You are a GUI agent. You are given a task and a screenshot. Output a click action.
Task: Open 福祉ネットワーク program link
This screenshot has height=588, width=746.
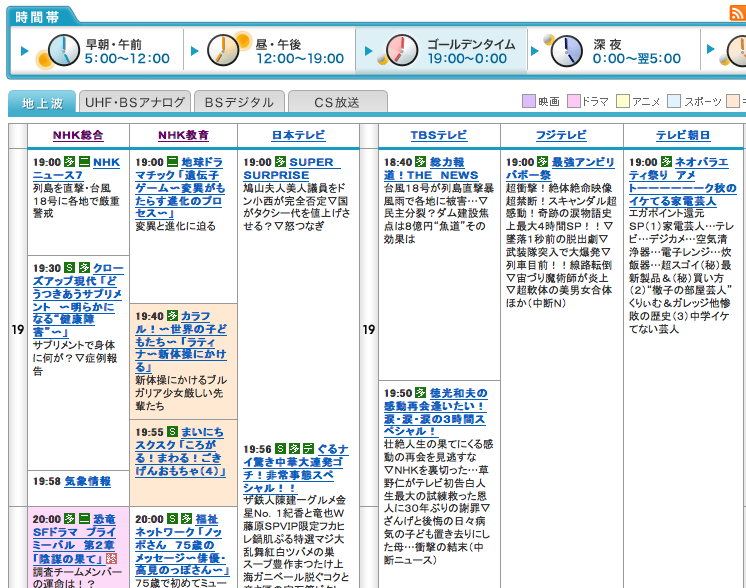click(182, 545)
